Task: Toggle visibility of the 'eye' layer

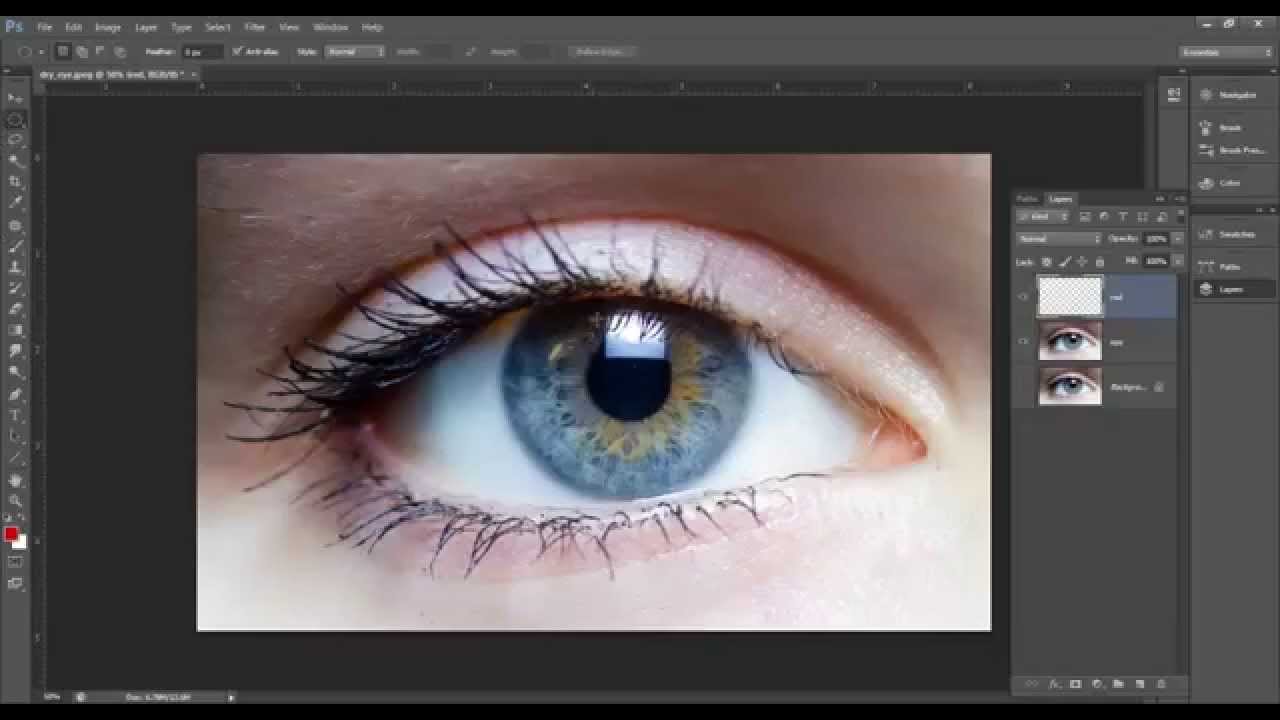Action: (x=1023, y=342)
